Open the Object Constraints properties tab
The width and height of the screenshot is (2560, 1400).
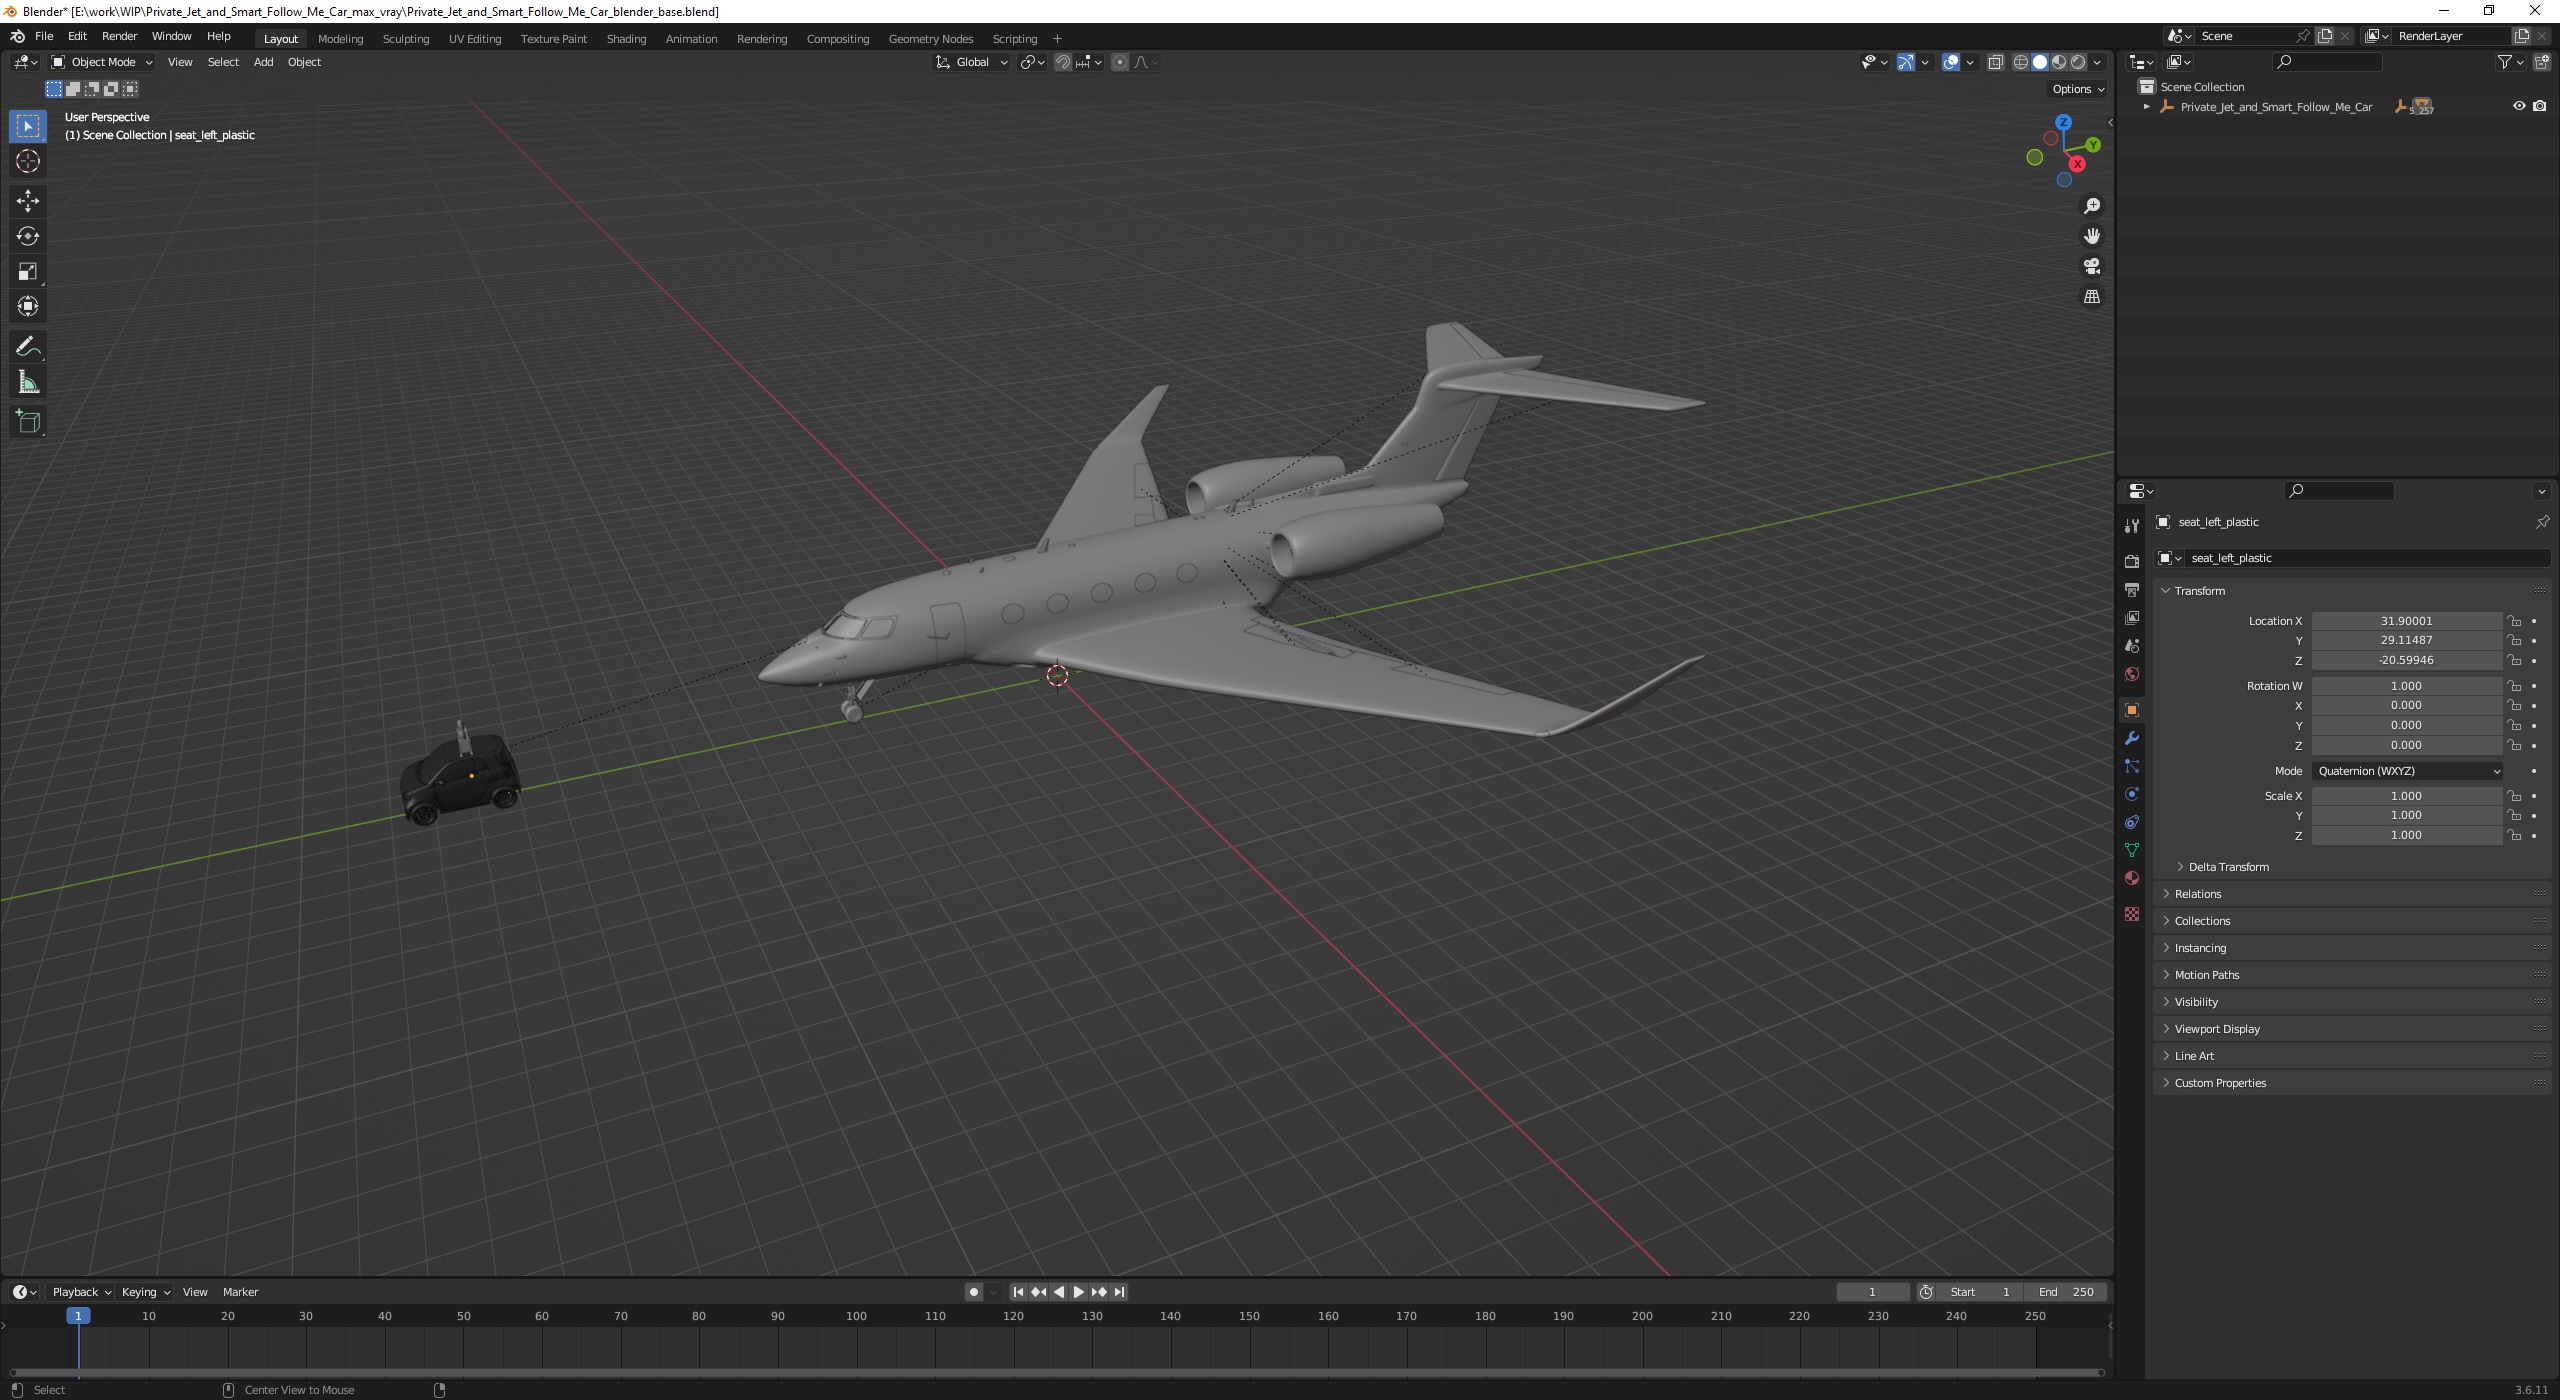[x=2132, y=822]
